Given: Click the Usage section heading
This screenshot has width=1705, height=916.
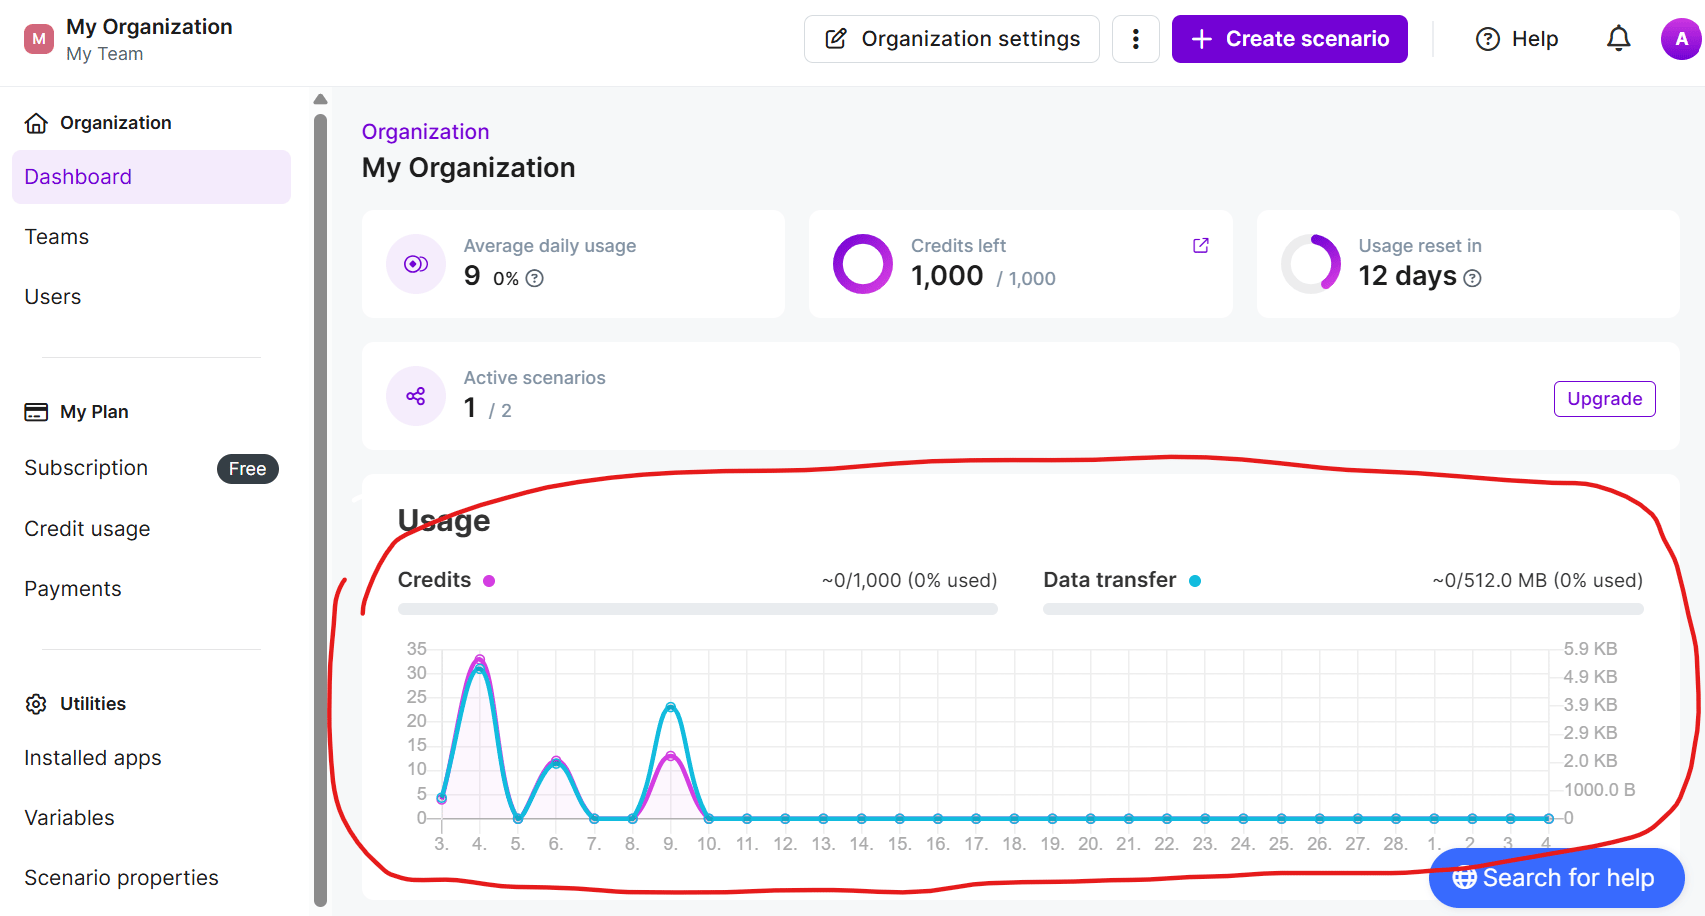Looking at the screenshot, I should pos(444,521).
